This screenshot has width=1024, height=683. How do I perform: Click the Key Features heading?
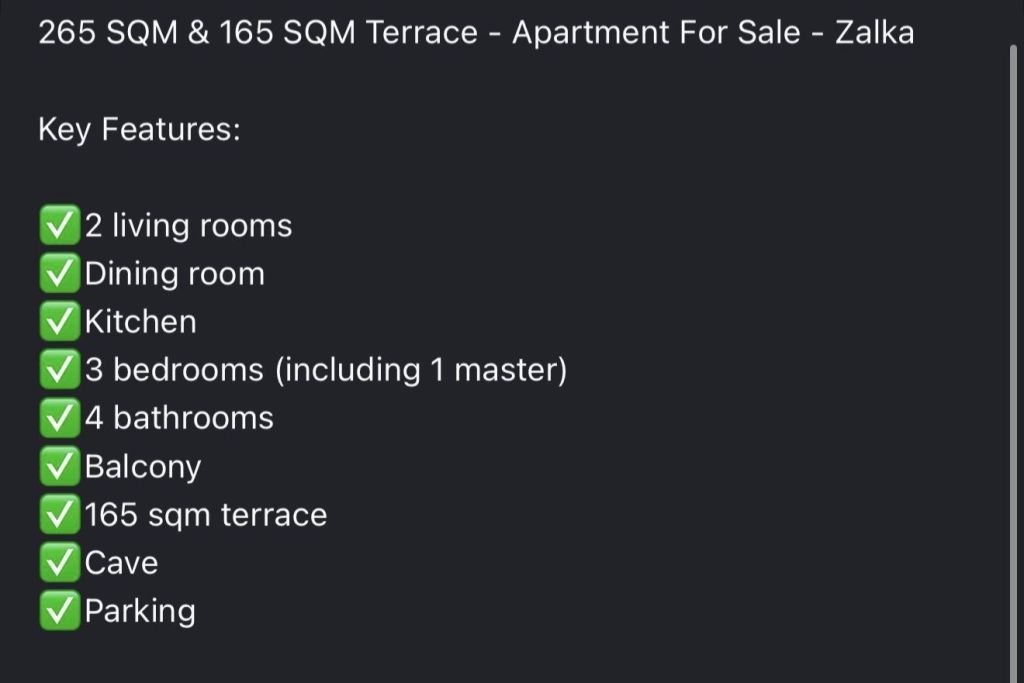pos(139,129)
